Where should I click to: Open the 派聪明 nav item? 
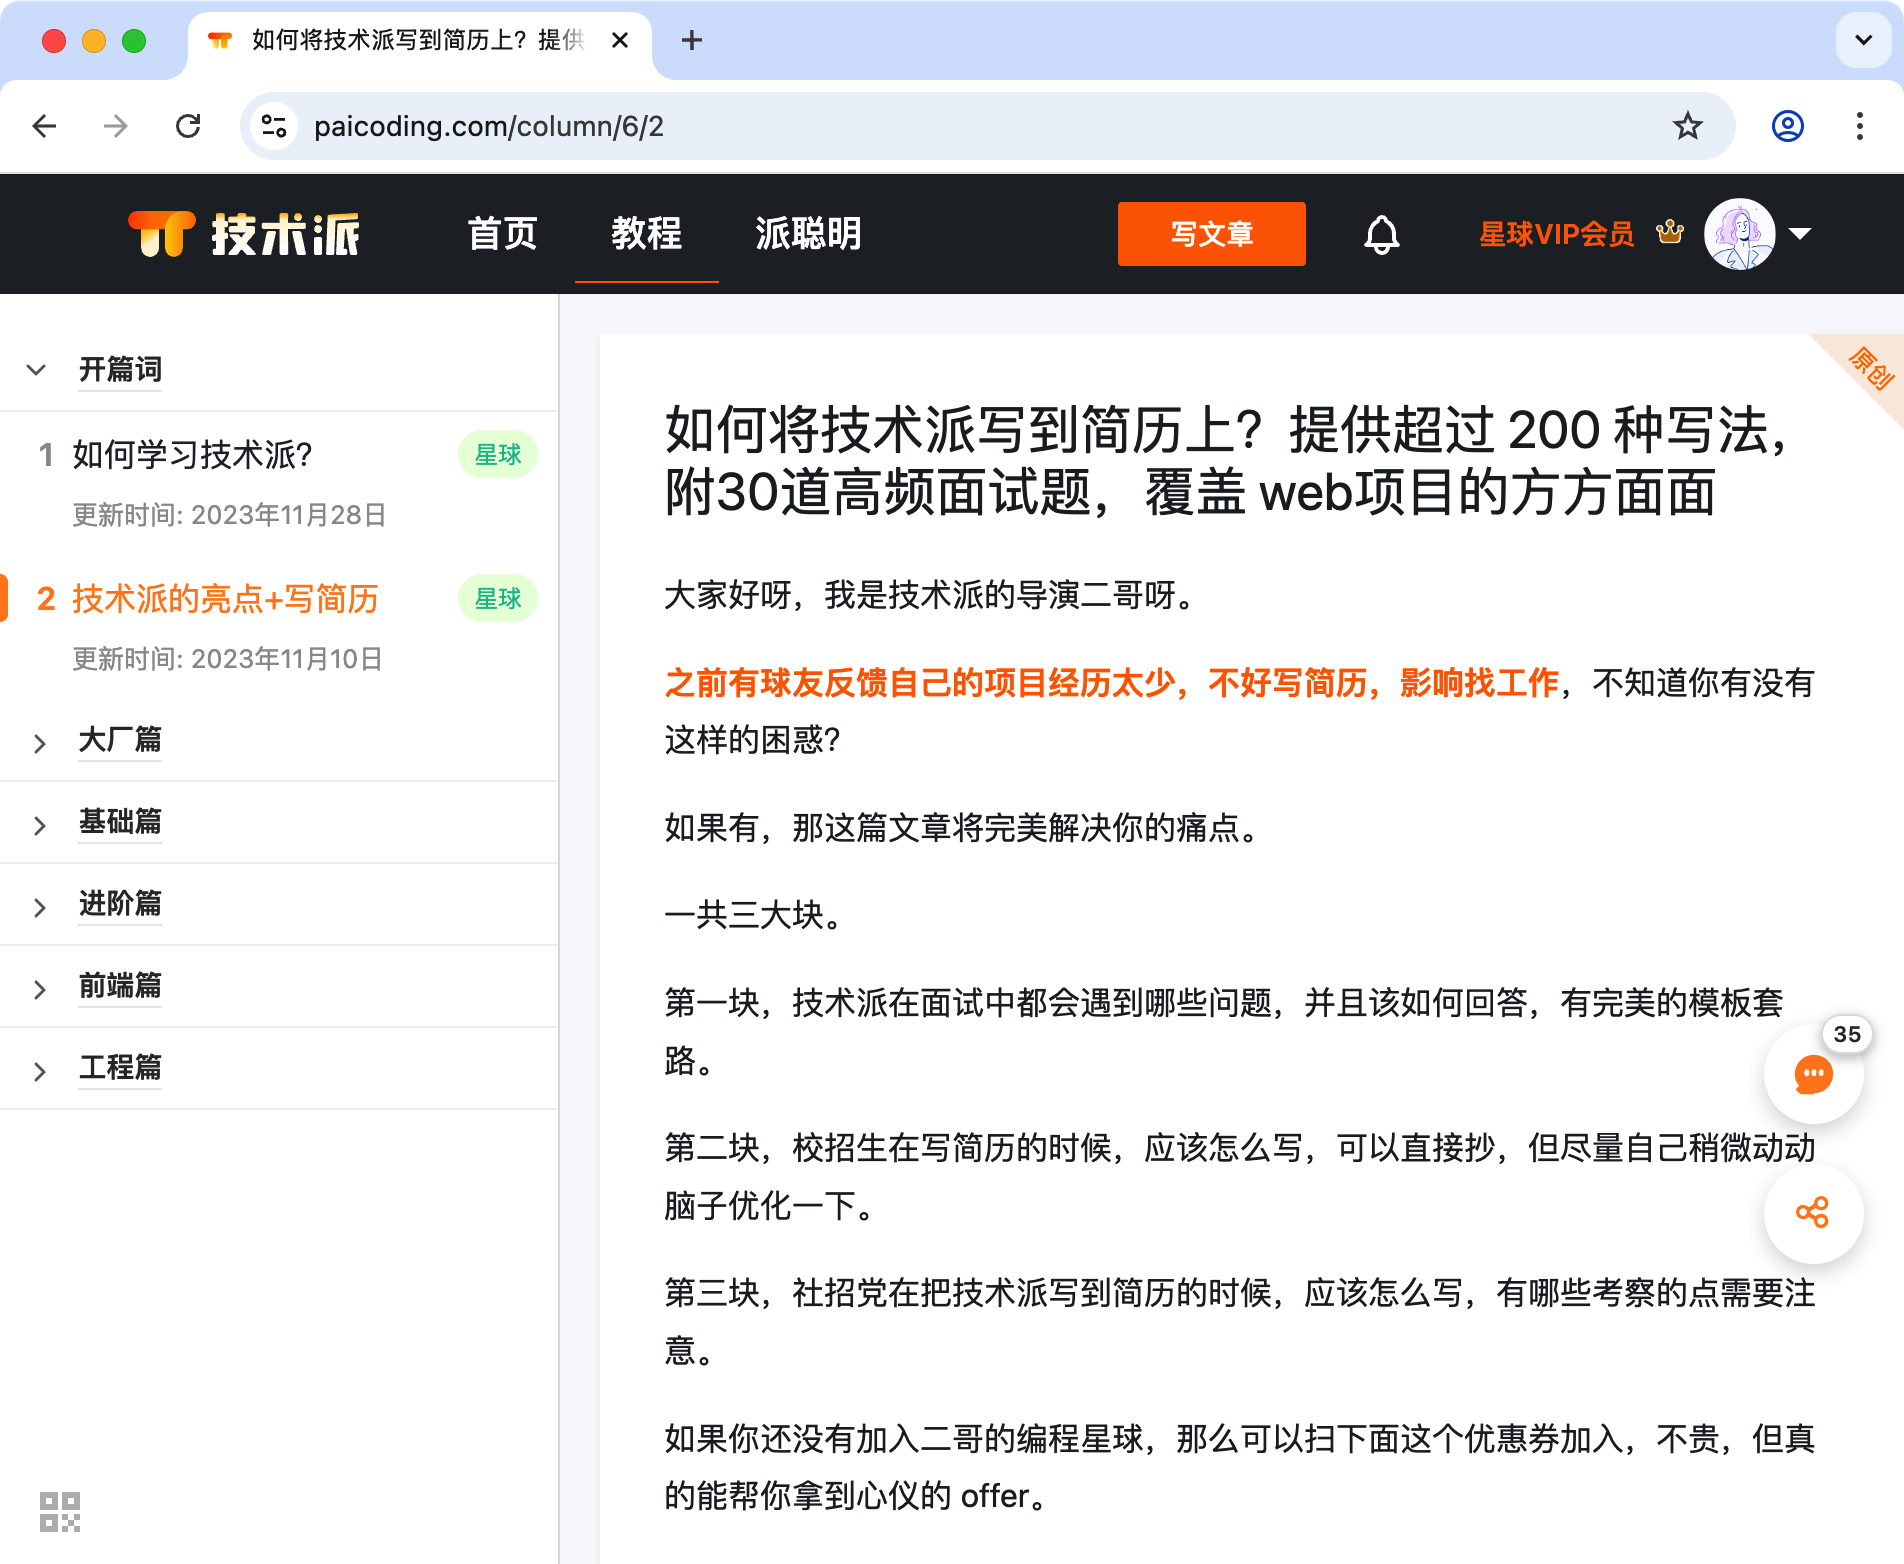point(808,234)
